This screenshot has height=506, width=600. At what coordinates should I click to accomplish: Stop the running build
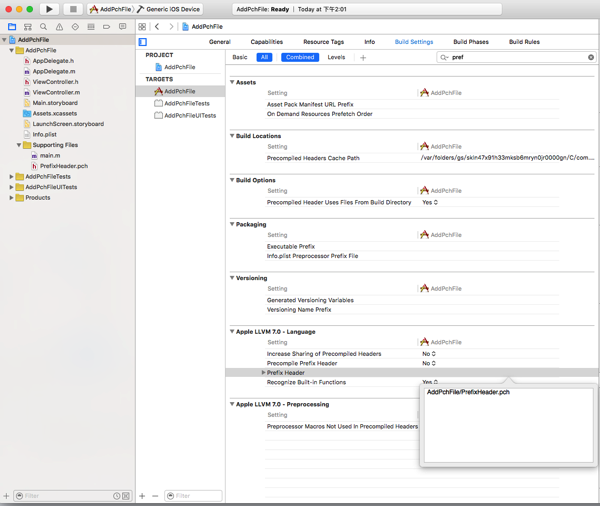click(73, 9)
